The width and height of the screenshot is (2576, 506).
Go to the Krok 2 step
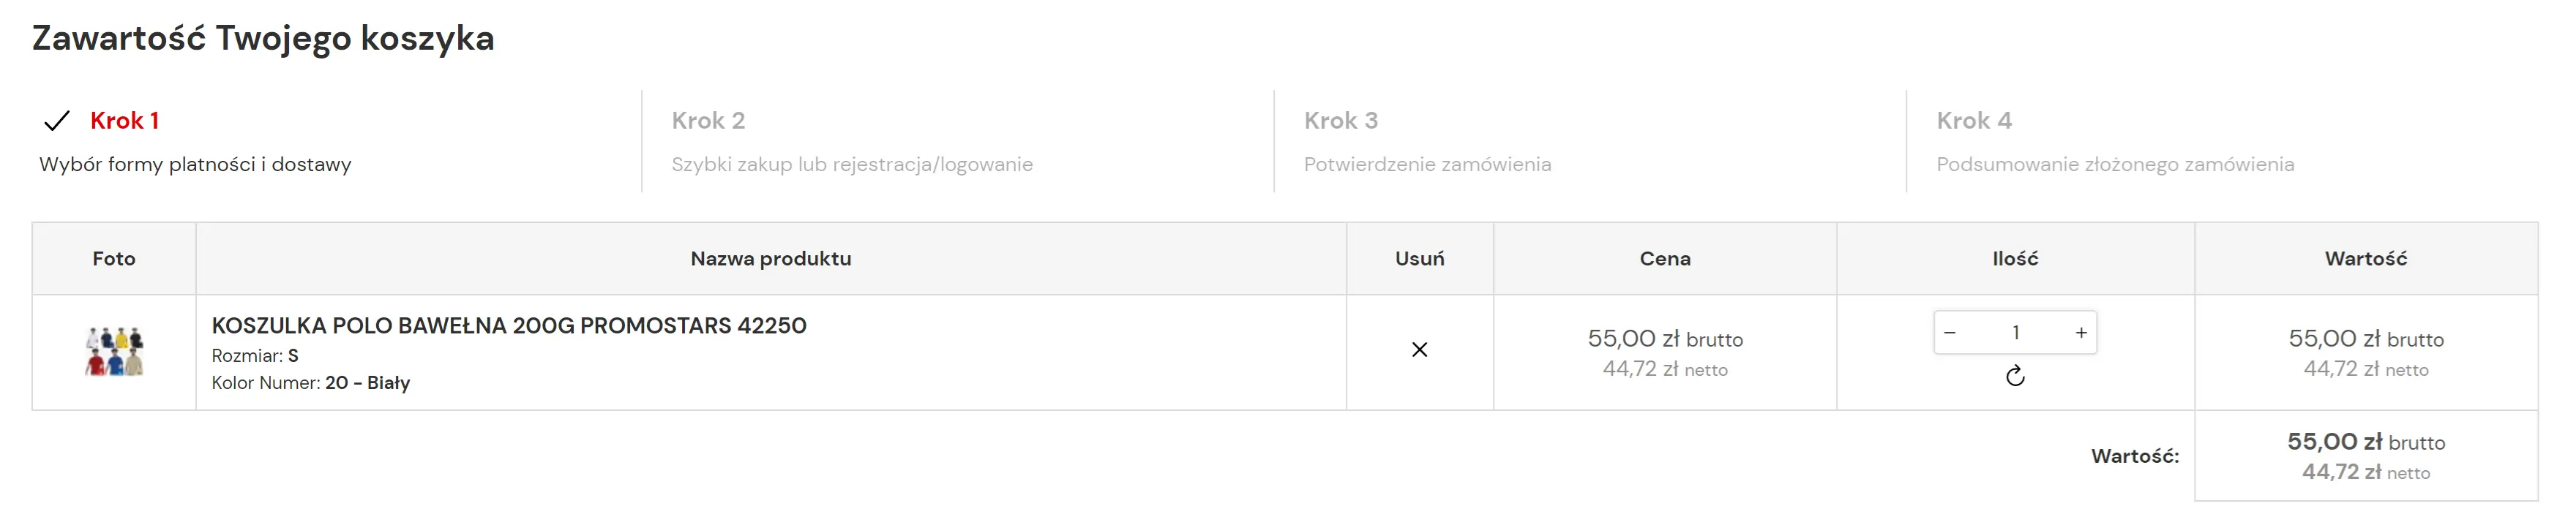coord(708,121)
